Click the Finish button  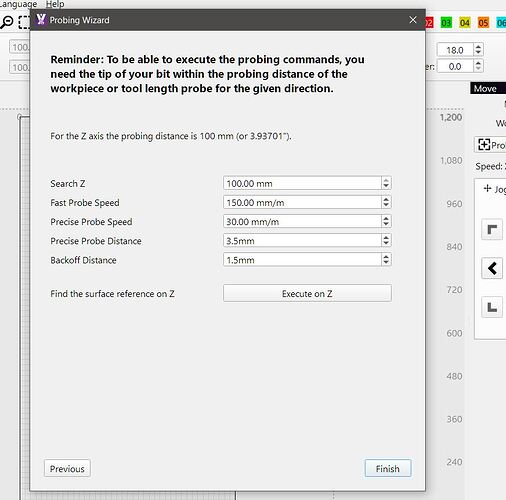pos(388,469)
